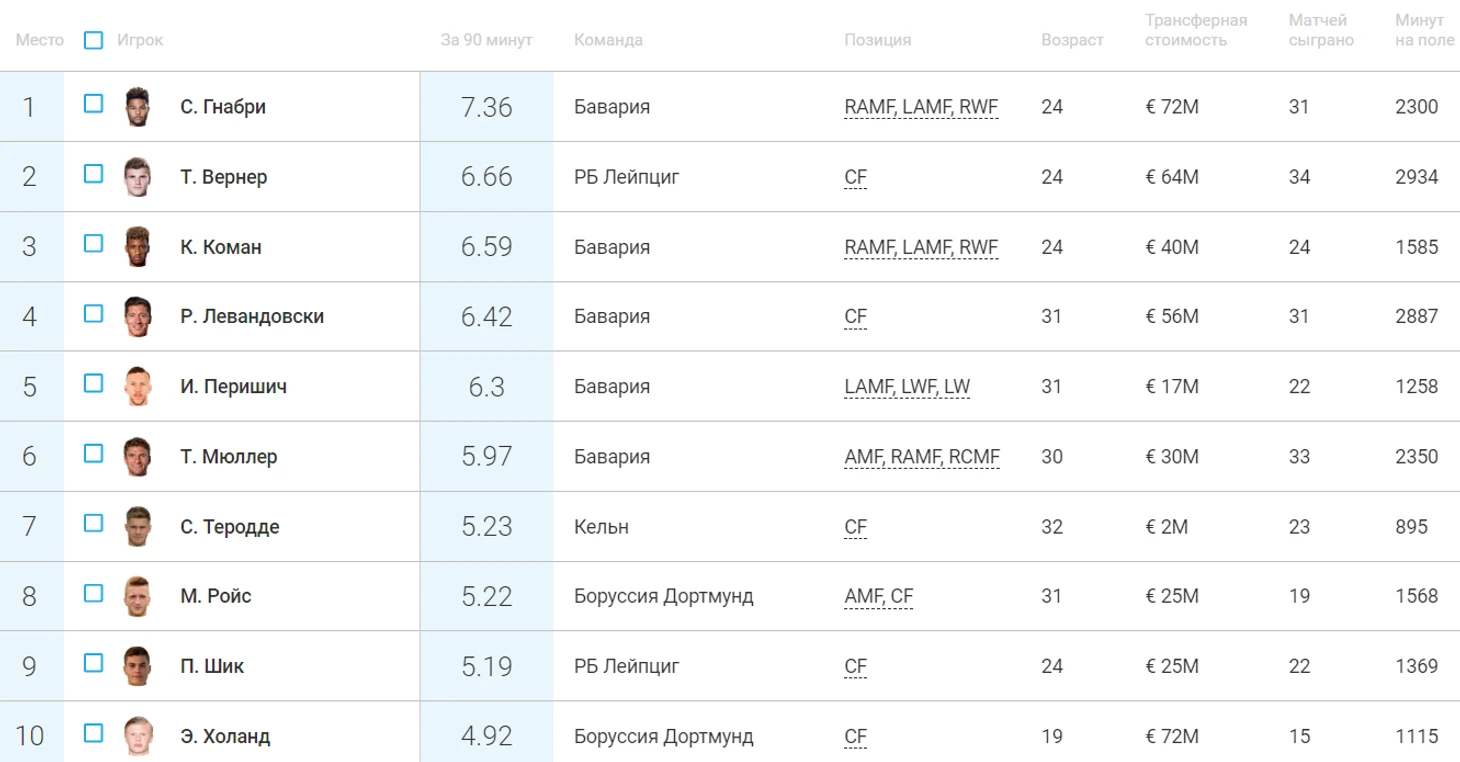The image size is (1460, 762).
Task: Click П. Шик's avatar image
Action: 137,667
